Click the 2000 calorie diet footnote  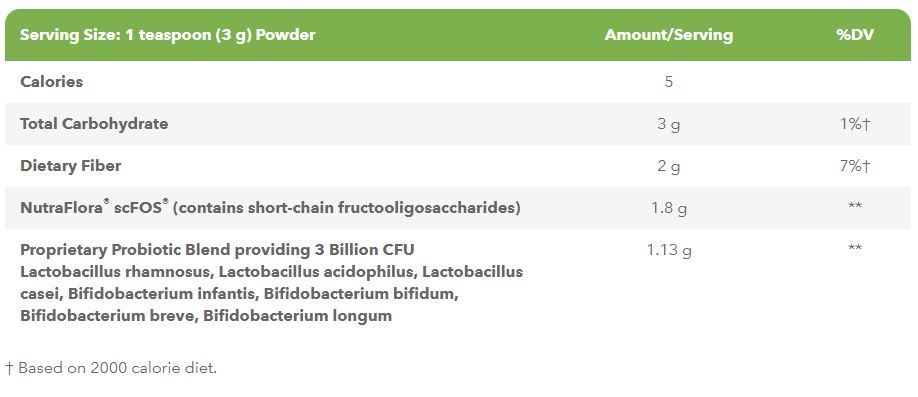(x=111, y=368)
